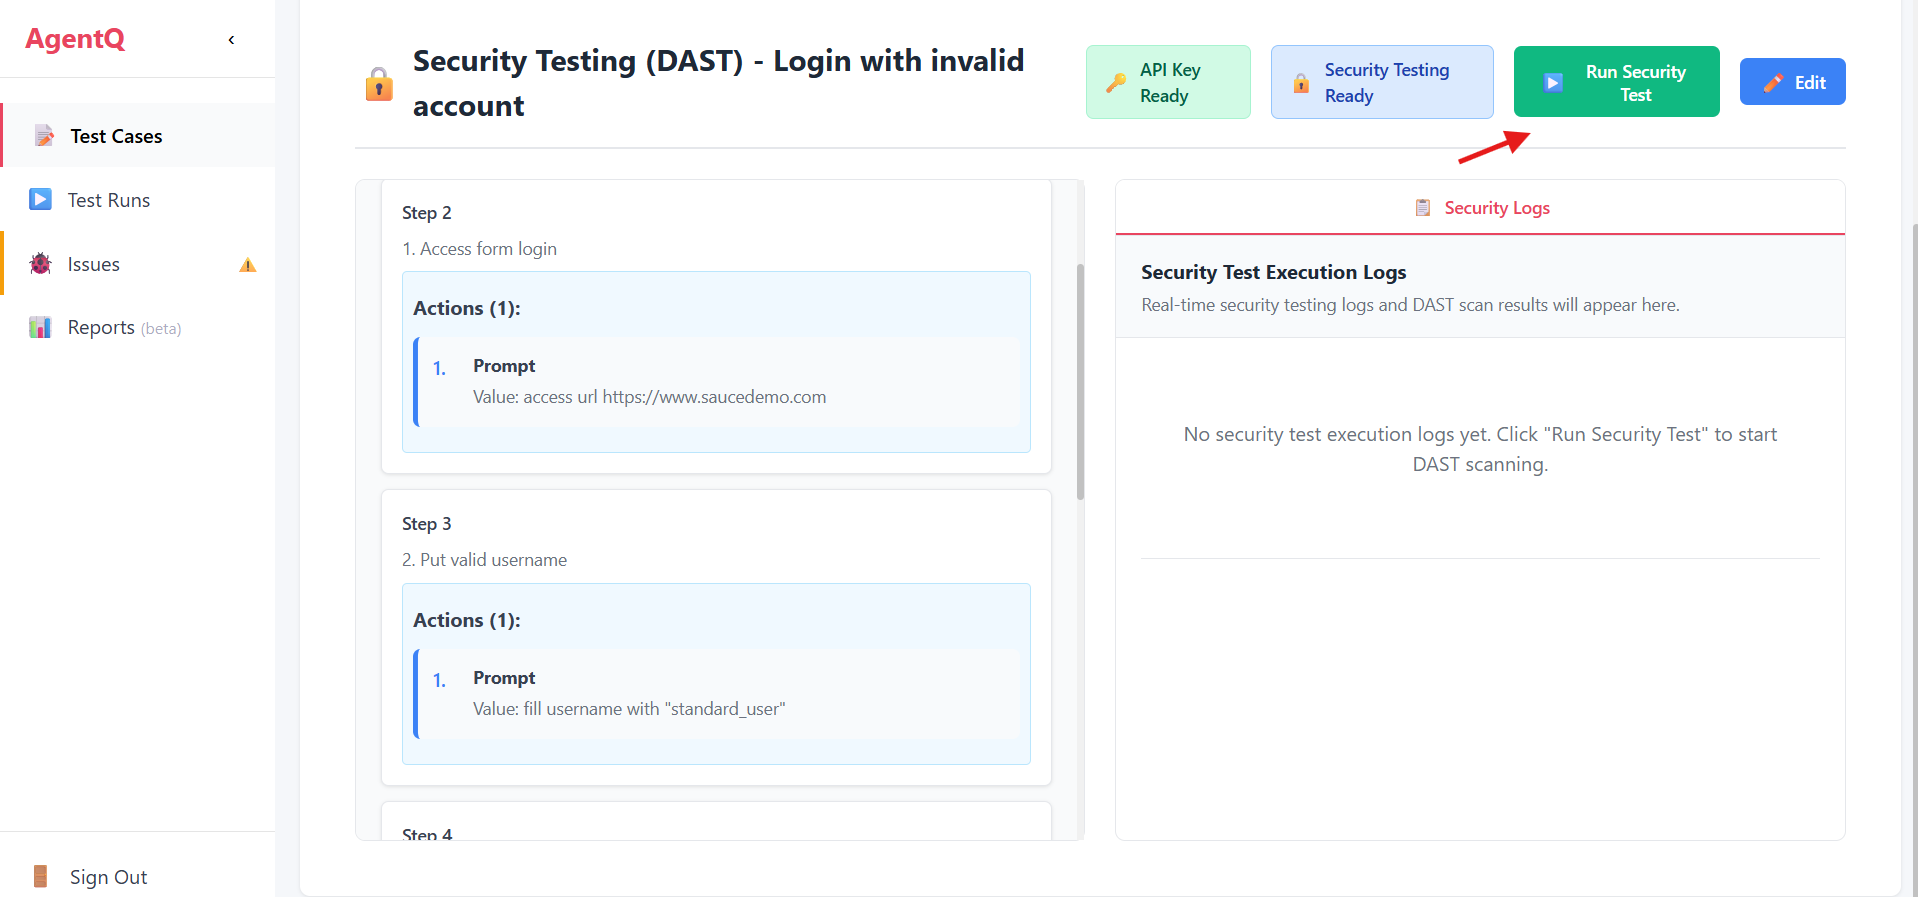This screenshot has width=1918, height=897.
Task: Click the padlock icon beside page title
Action: 379,84
